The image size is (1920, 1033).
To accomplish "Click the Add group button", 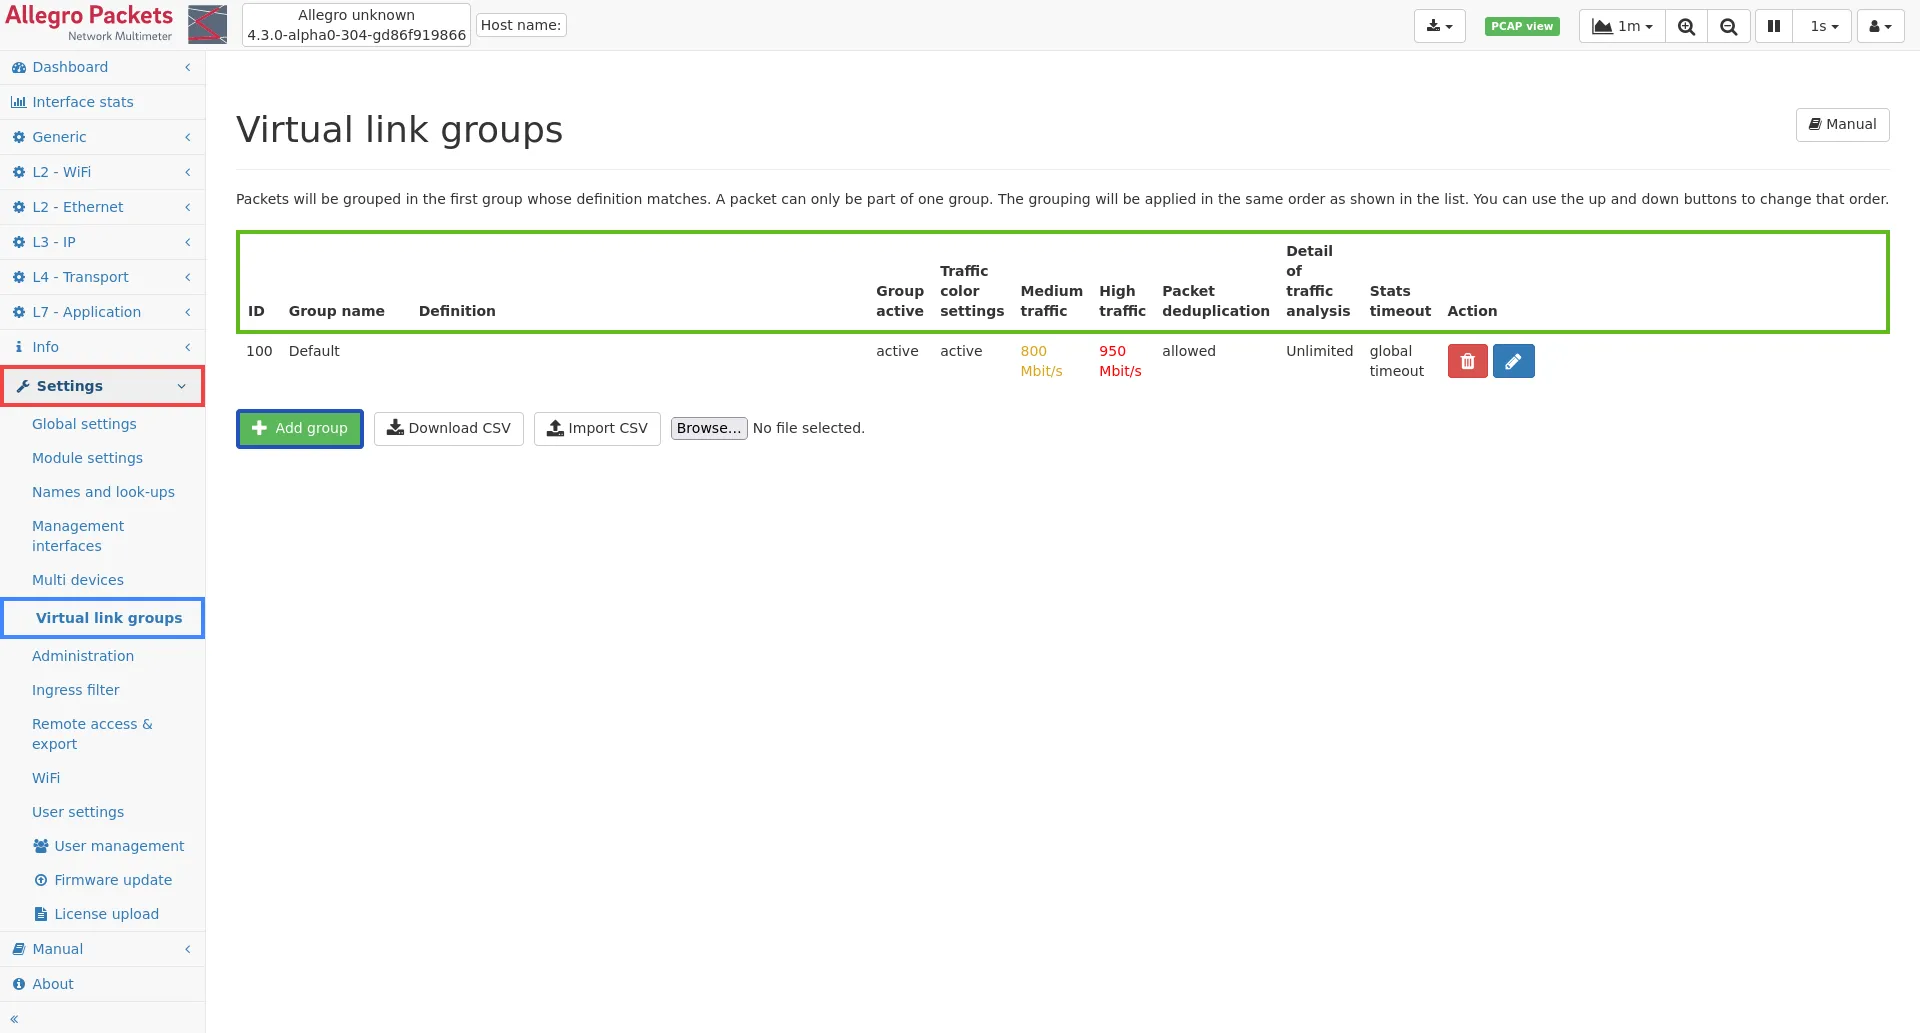I will (x=300, y=428).
